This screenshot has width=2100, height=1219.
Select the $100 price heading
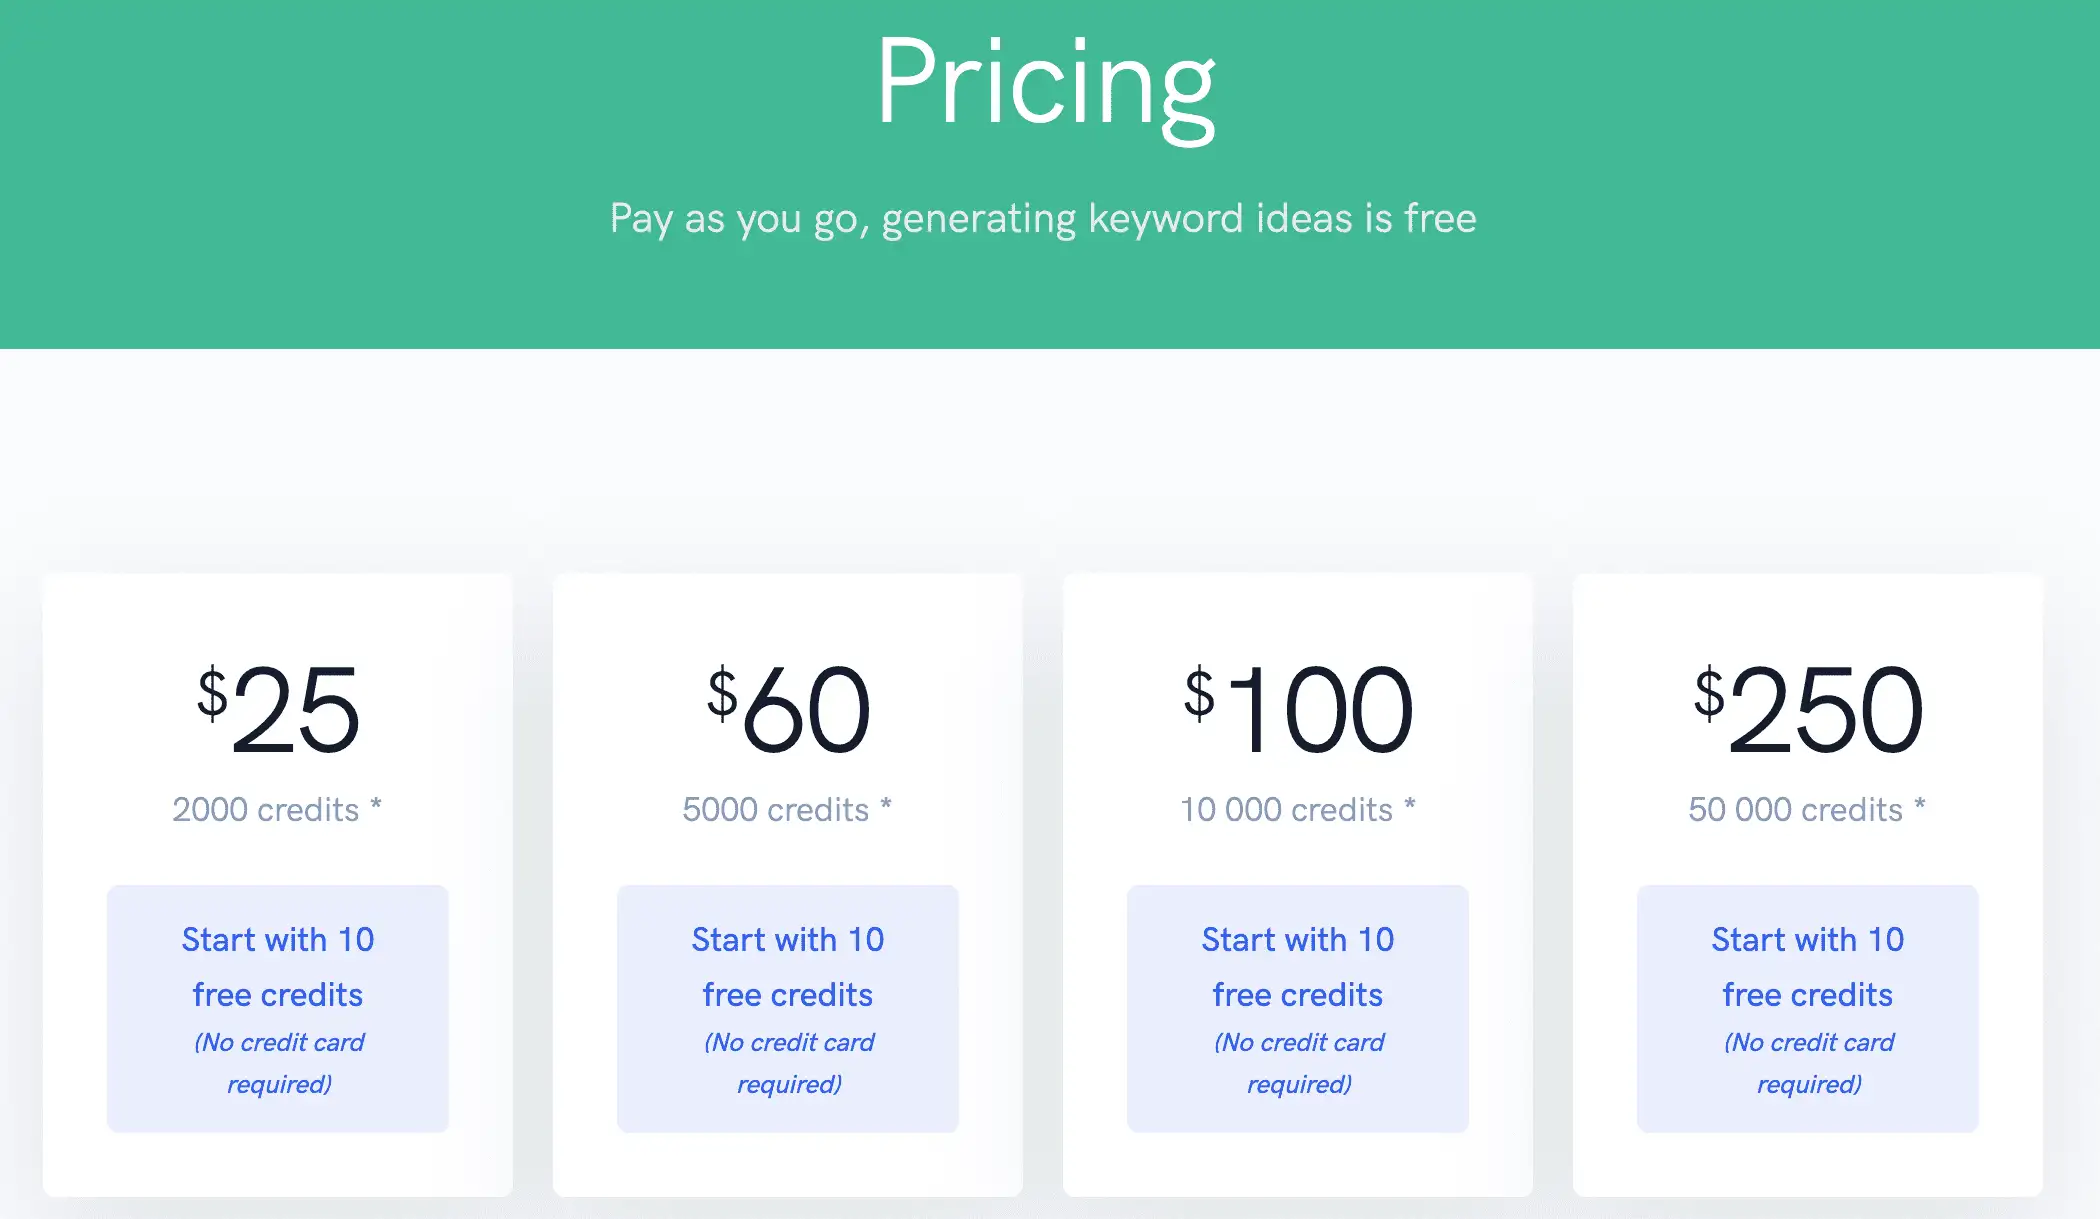click(x=1298, y=709)
